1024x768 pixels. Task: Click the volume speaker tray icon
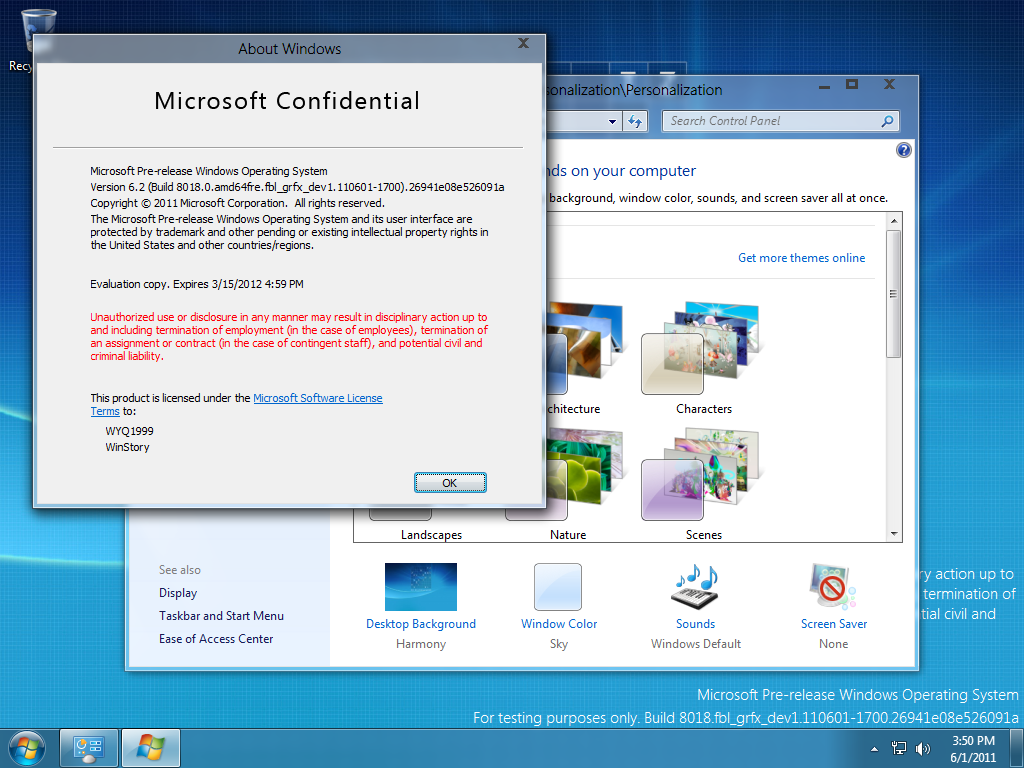point(923,748)
